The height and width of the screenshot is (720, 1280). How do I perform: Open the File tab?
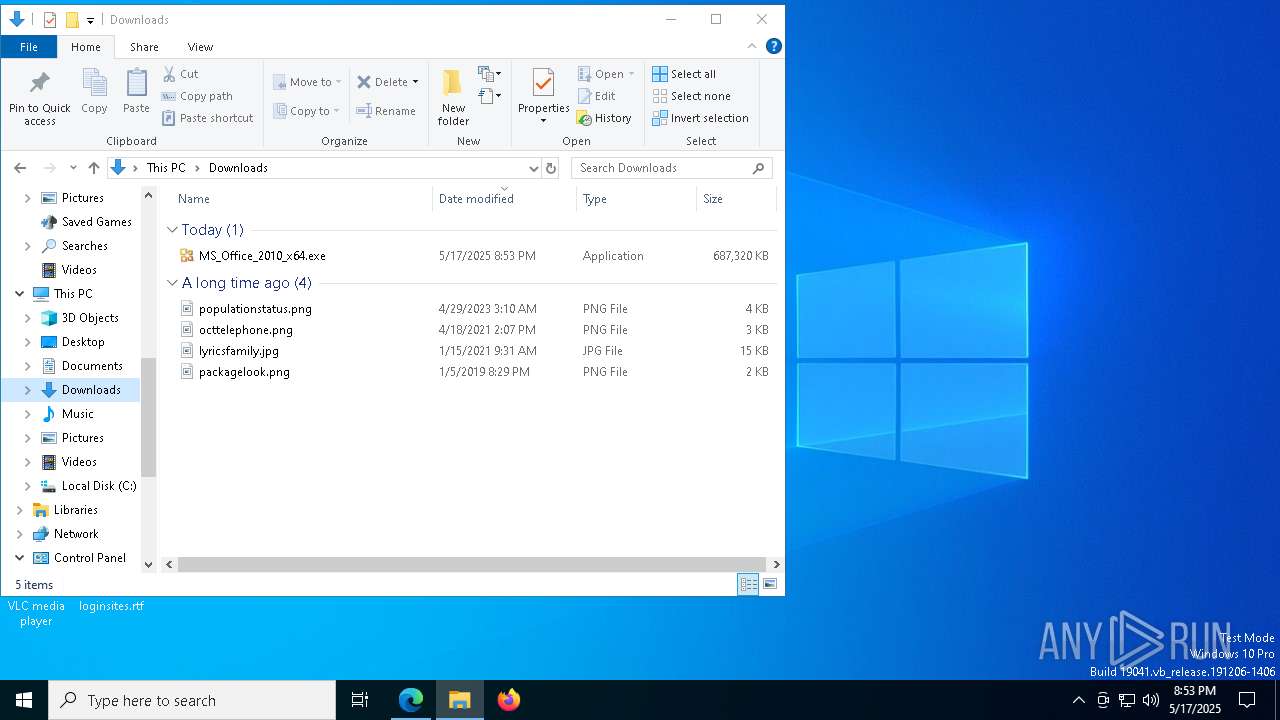[x=29, y=47]
